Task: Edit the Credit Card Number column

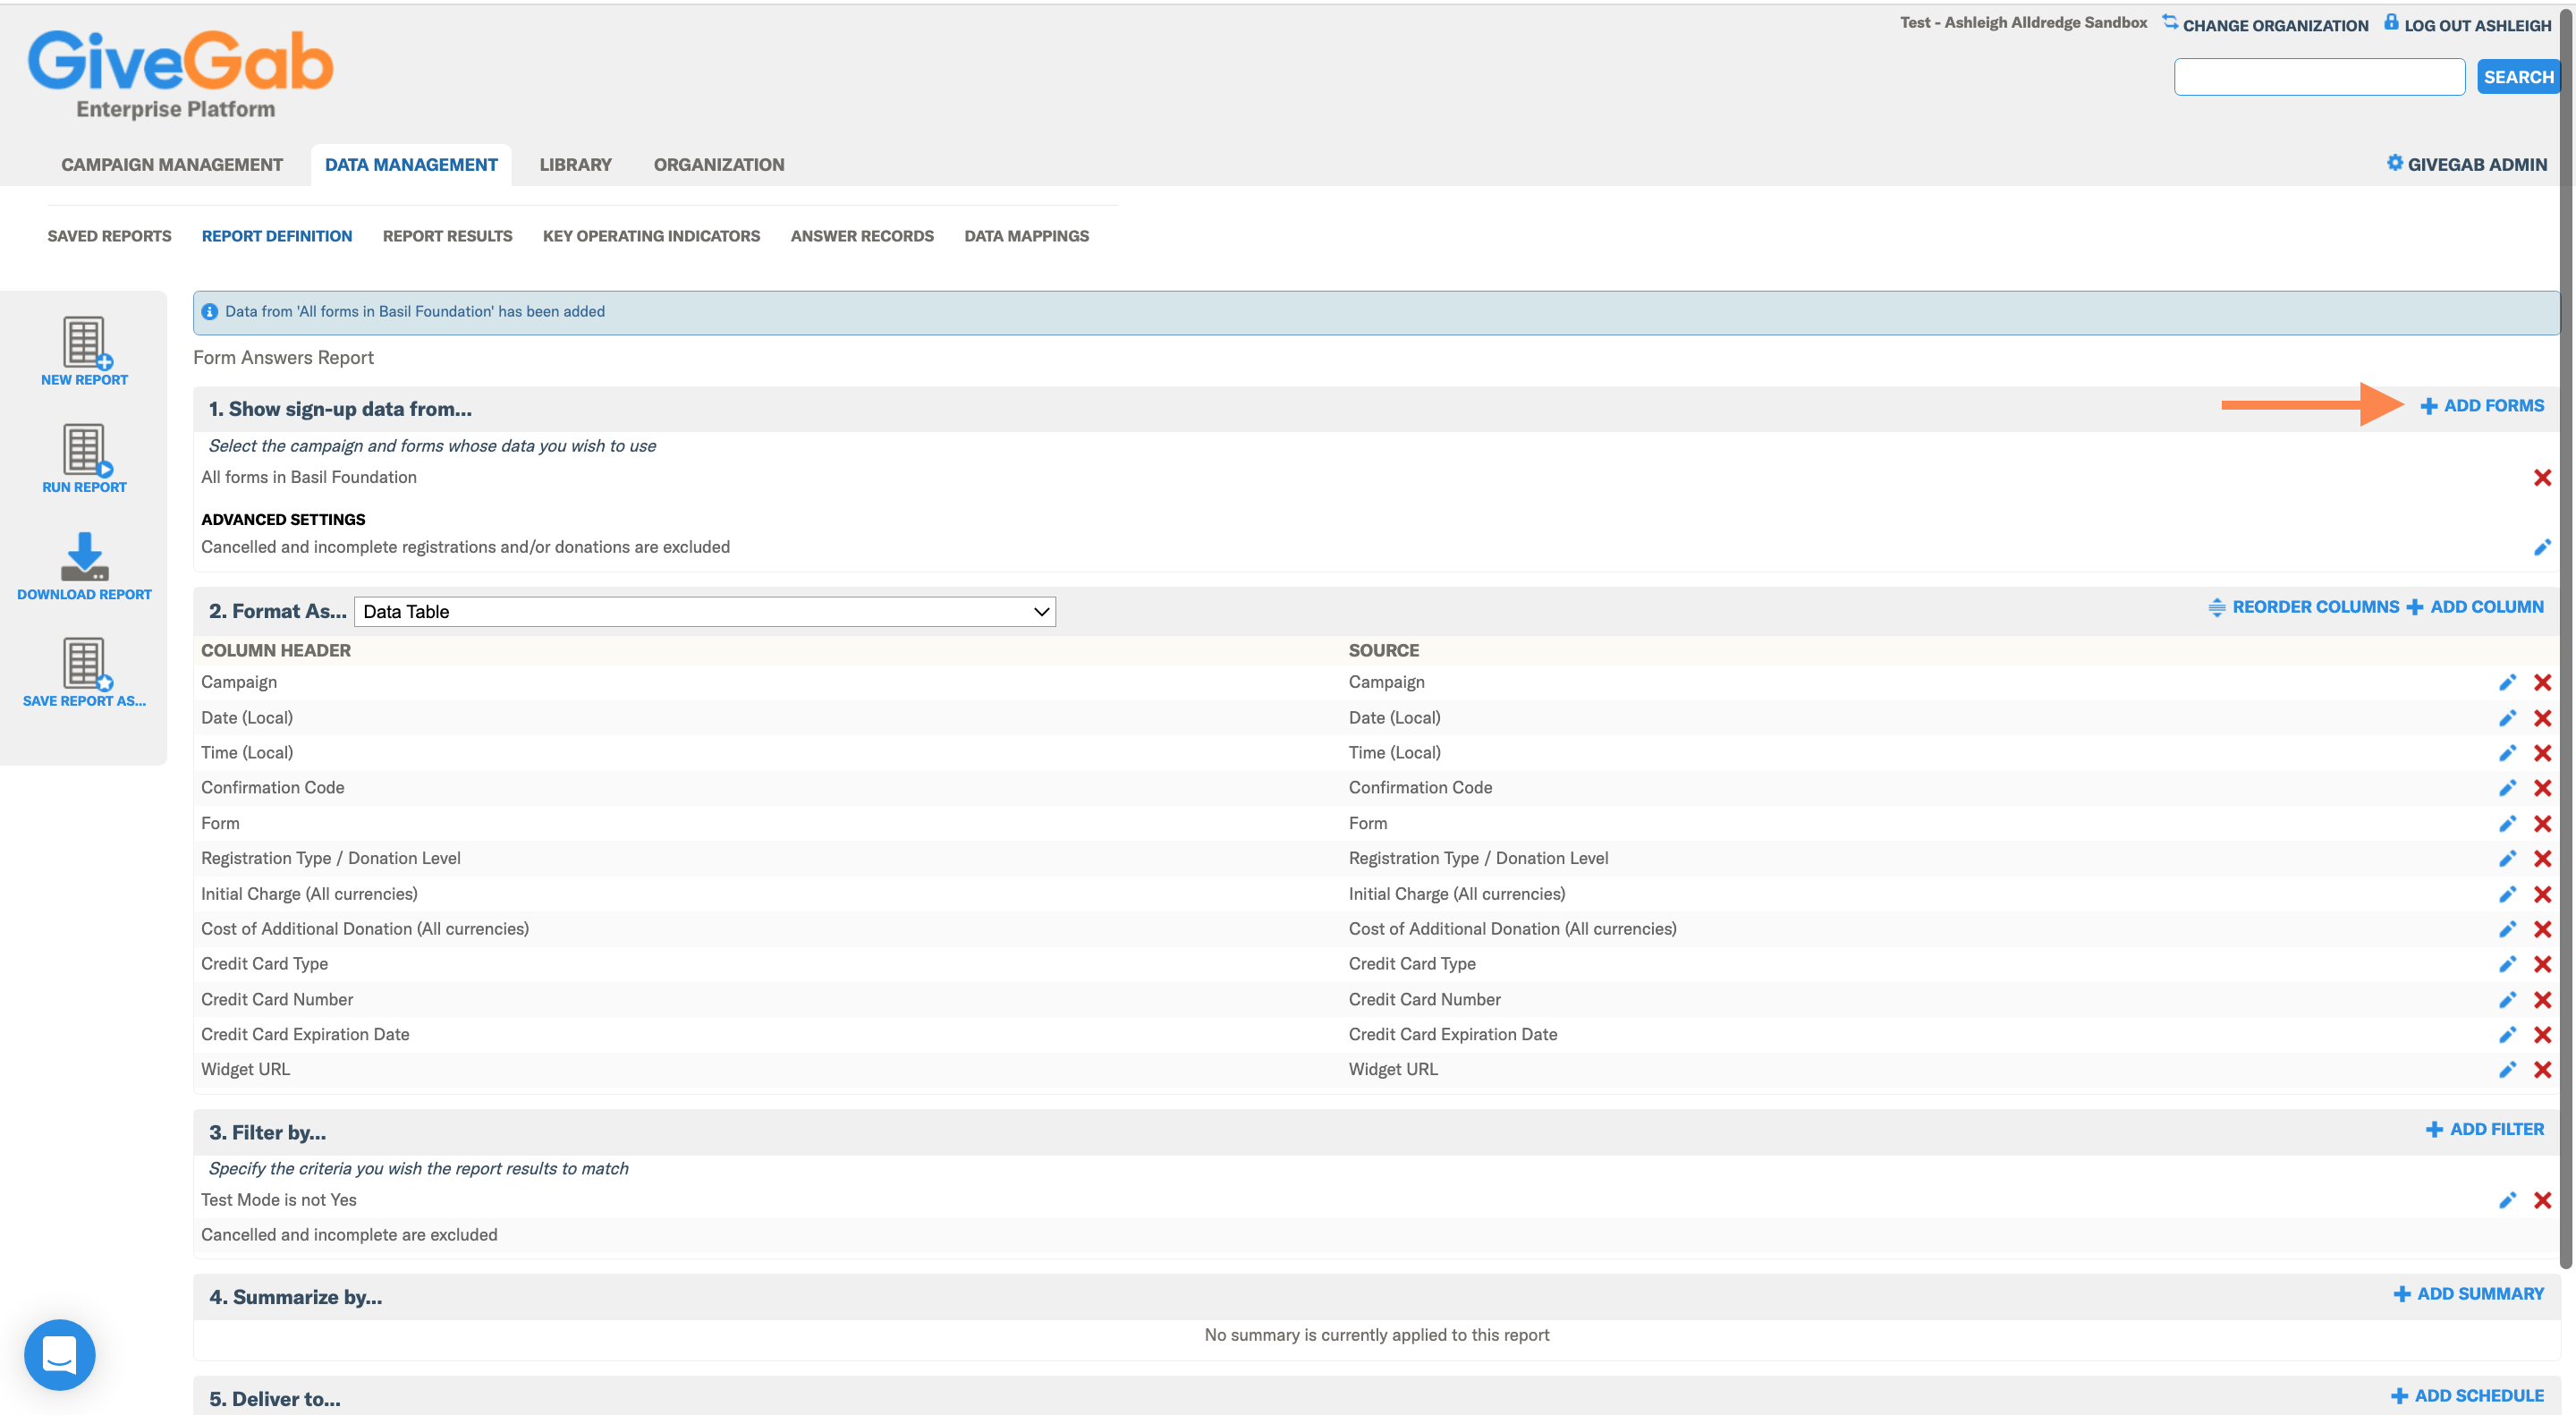Action: [2507, 1000]
